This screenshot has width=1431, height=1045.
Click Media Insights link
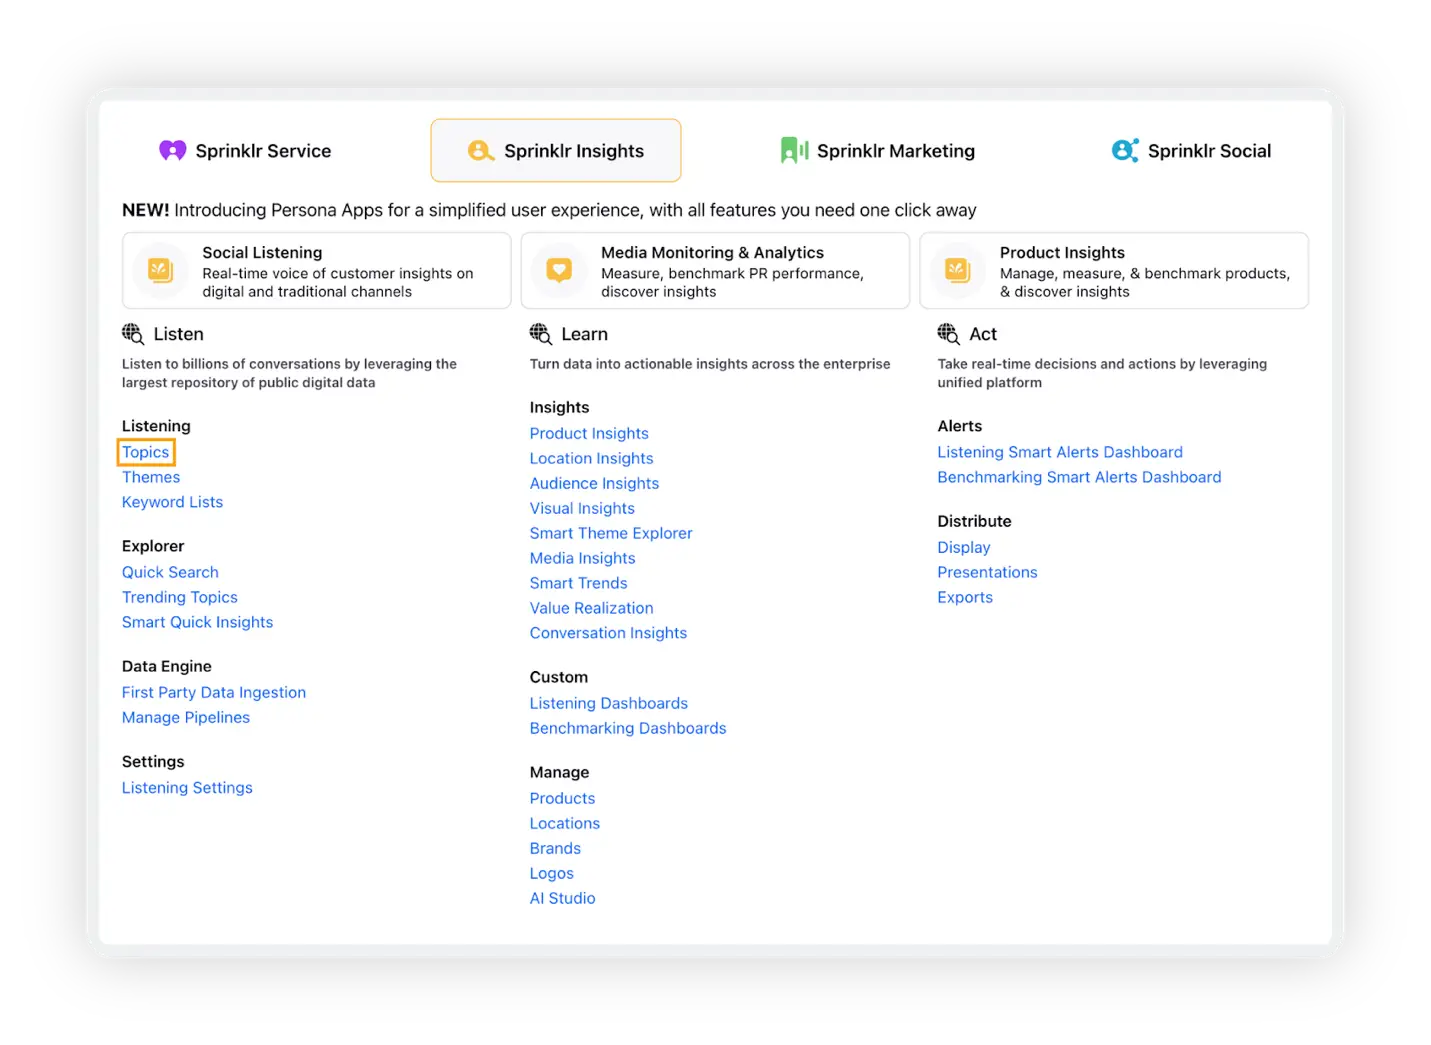(582, 558)
